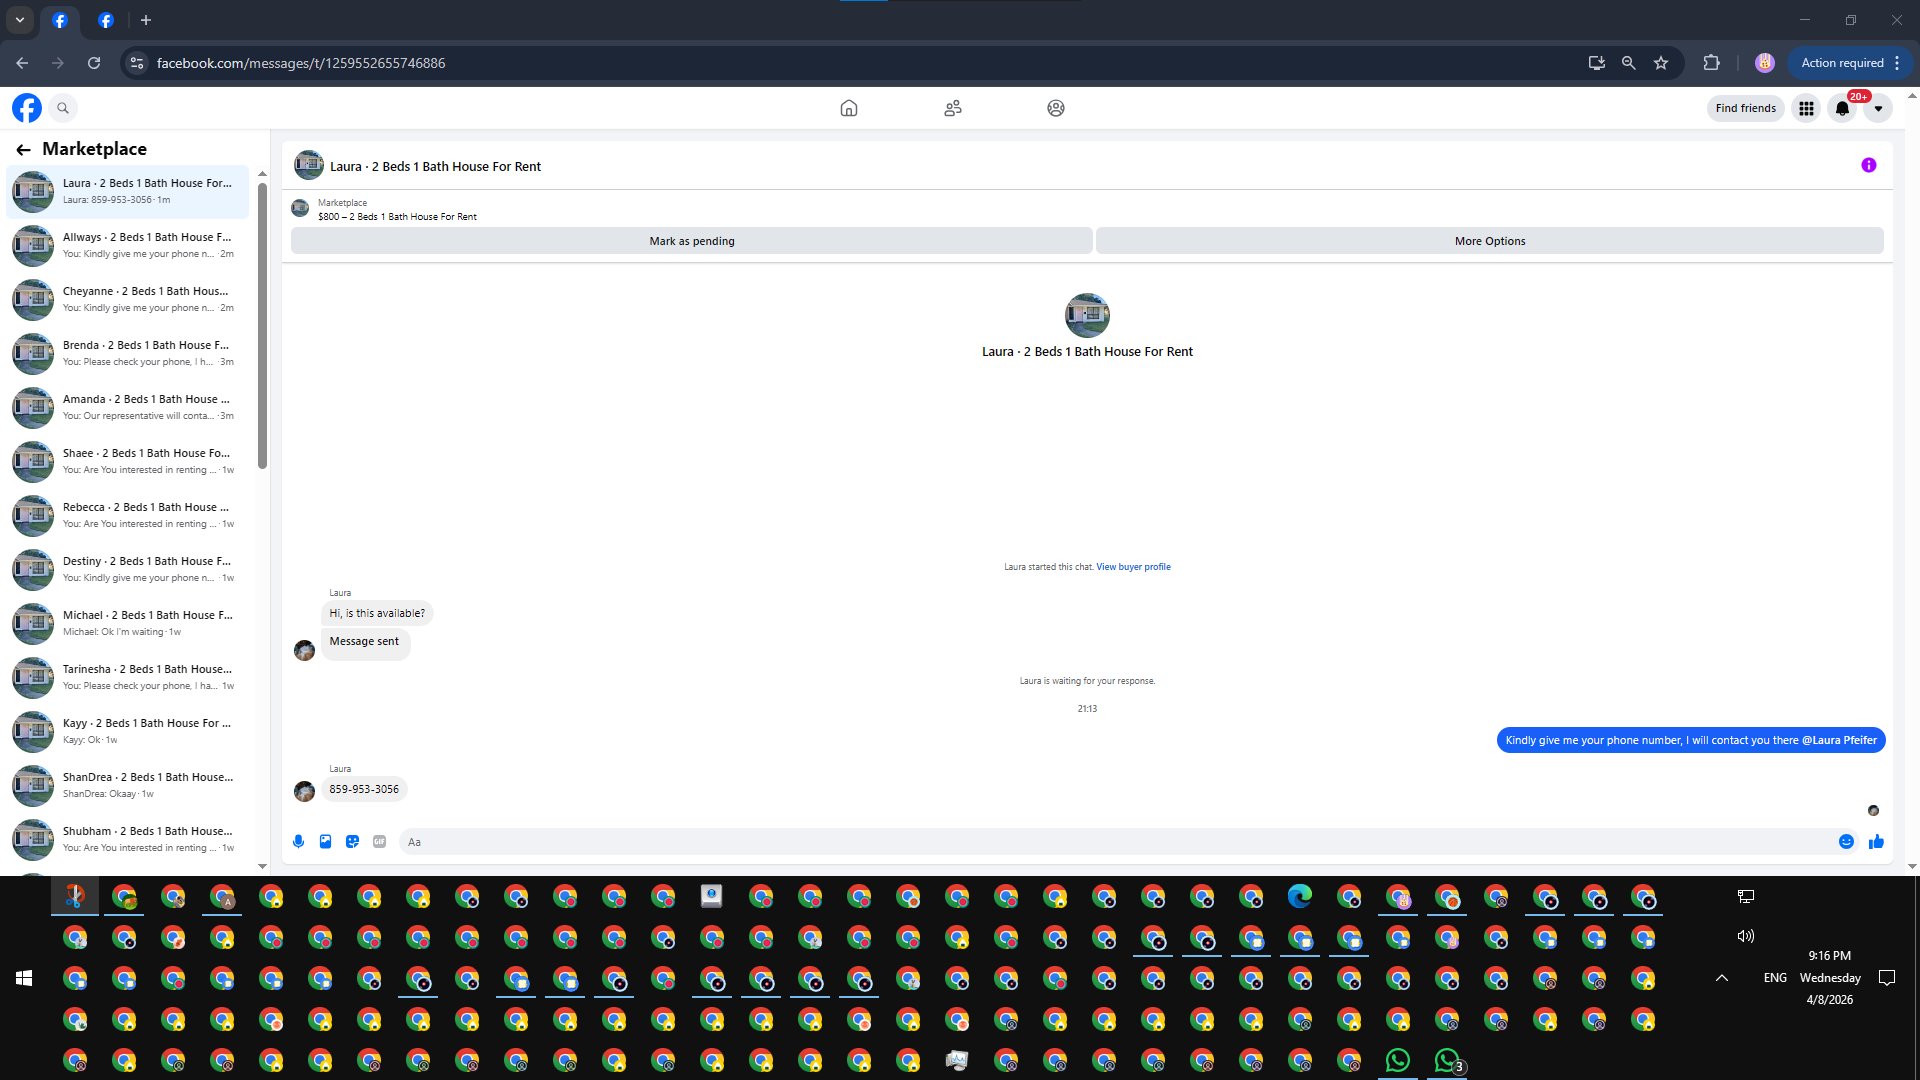This screenshot has height=1080, width=1920.
Task: Open the GIF picker icon
Action: 379,842
